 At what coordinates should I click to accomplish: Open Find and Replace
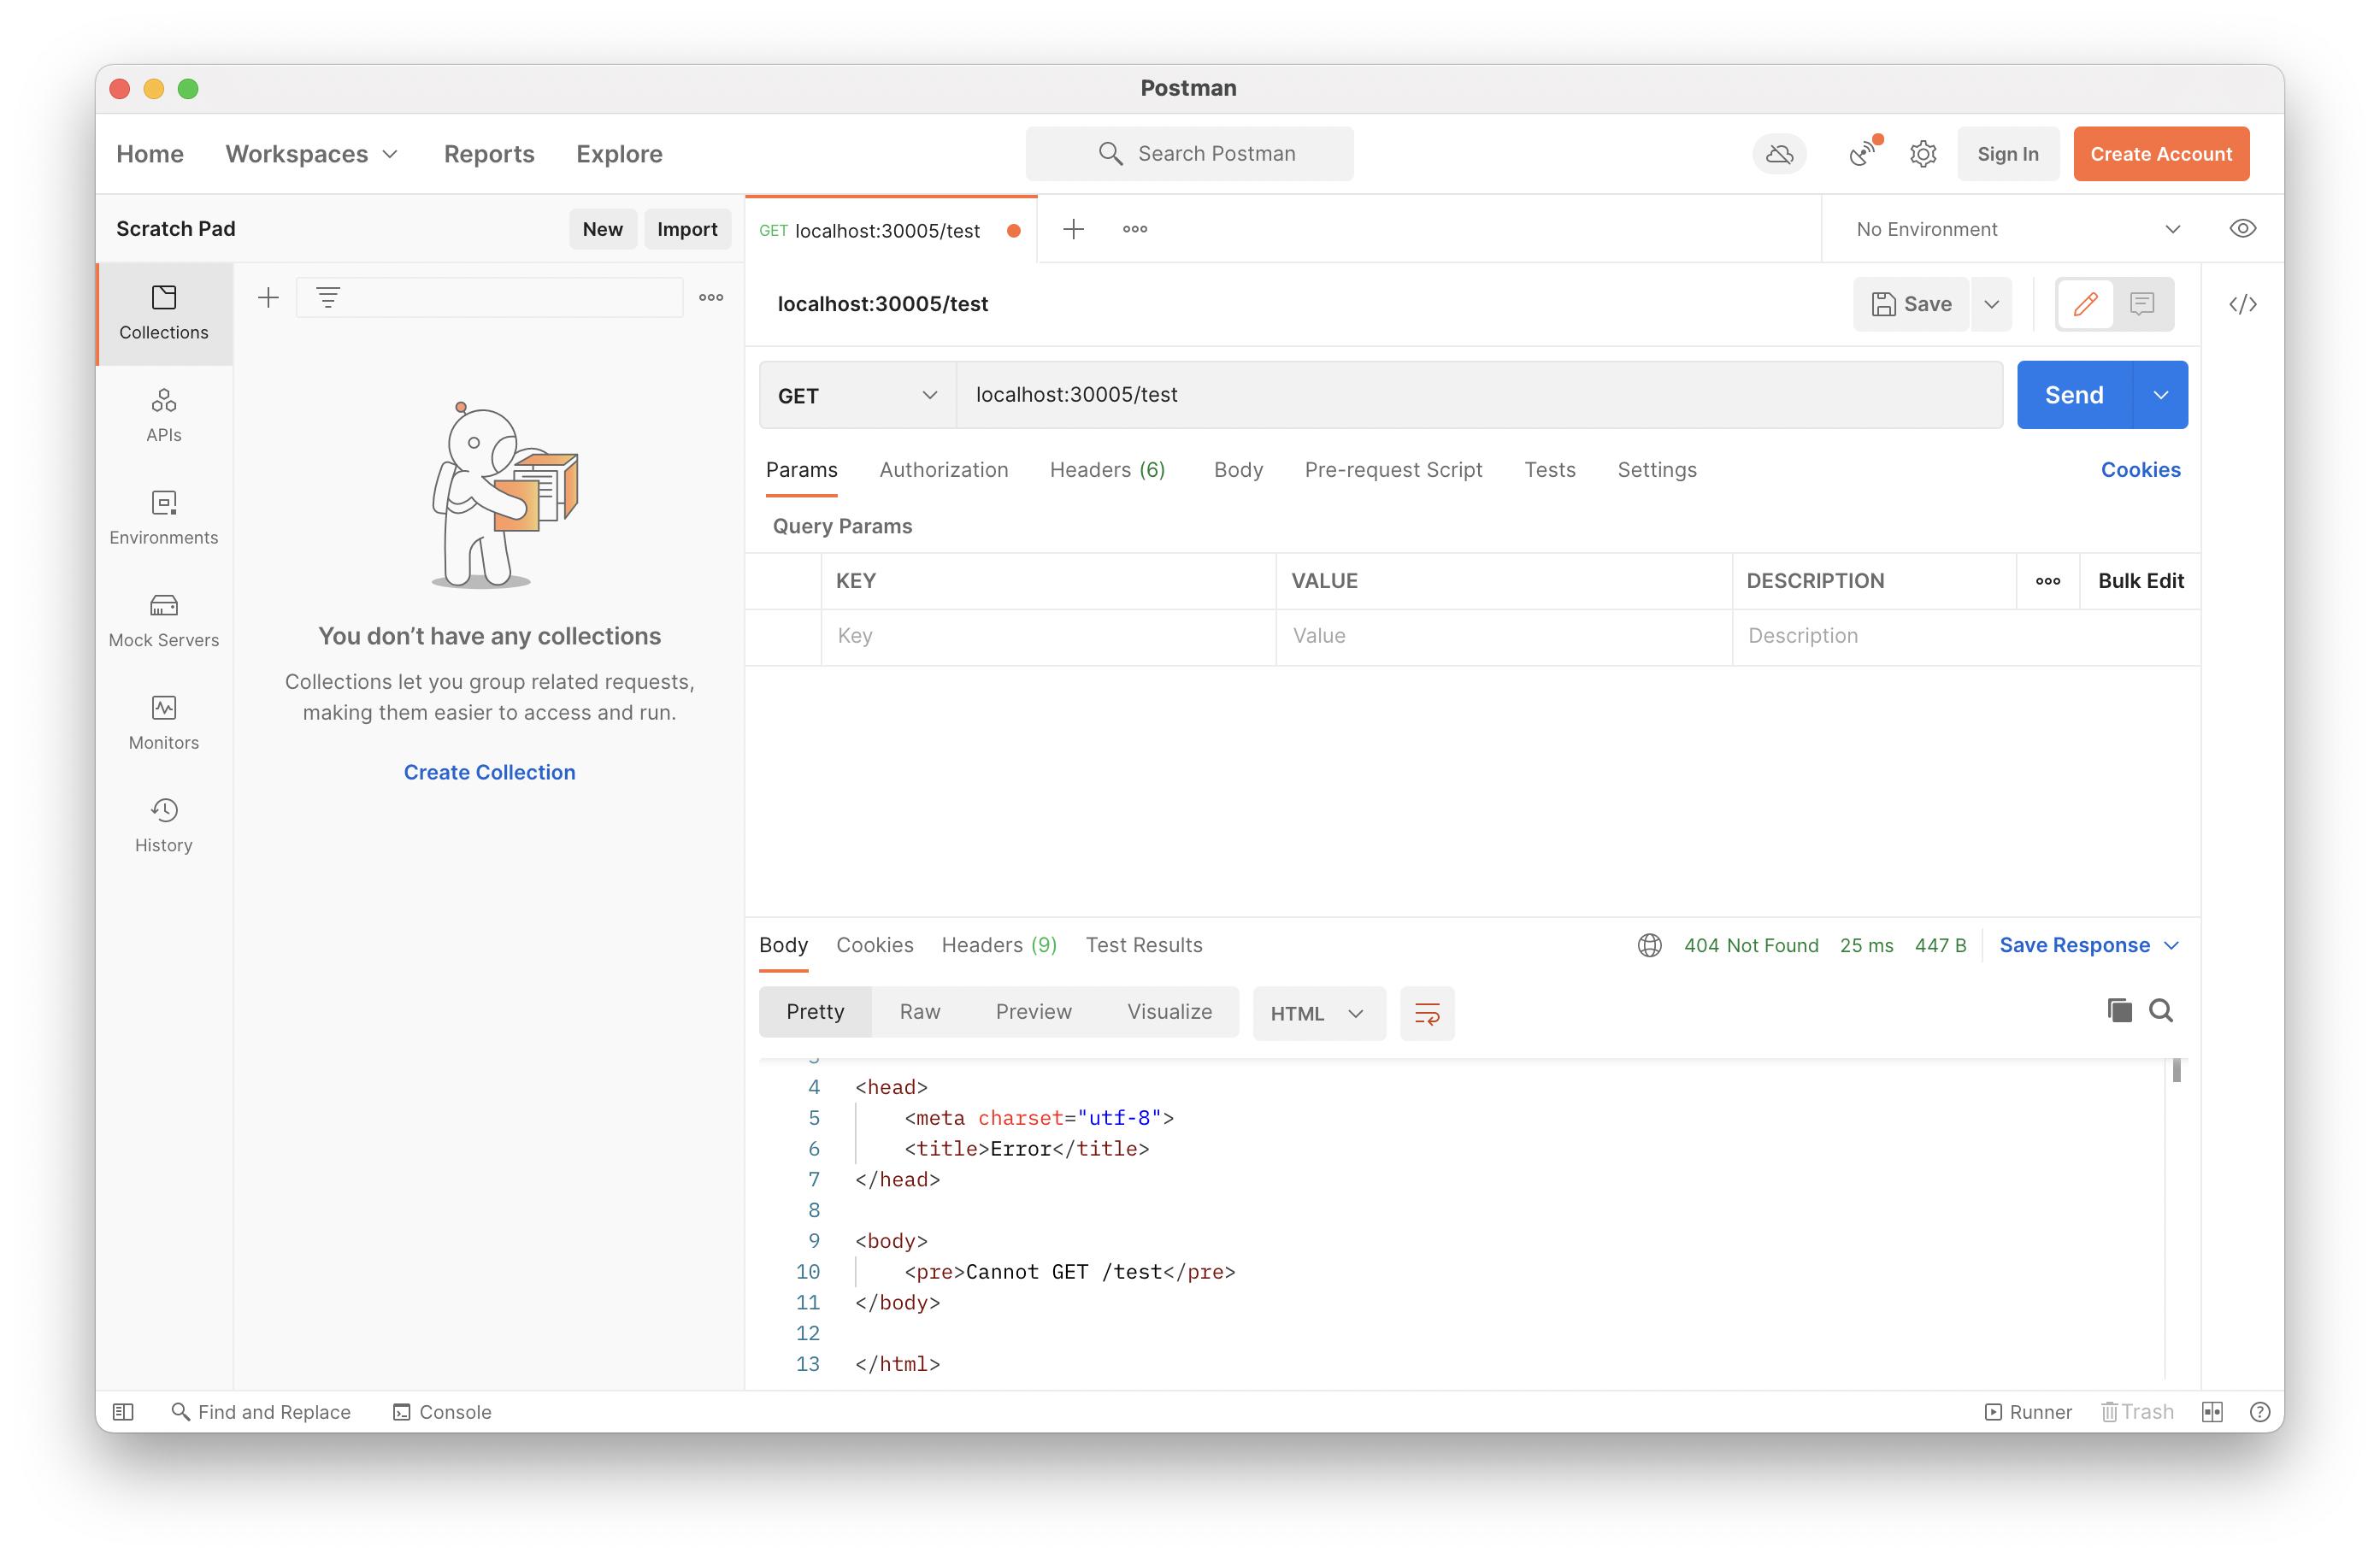260,1412
